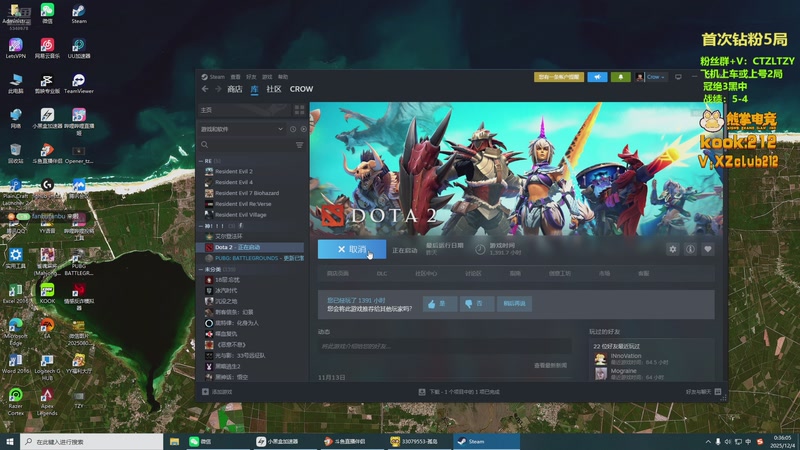Open Steam desktop shortcut icon

79,14
